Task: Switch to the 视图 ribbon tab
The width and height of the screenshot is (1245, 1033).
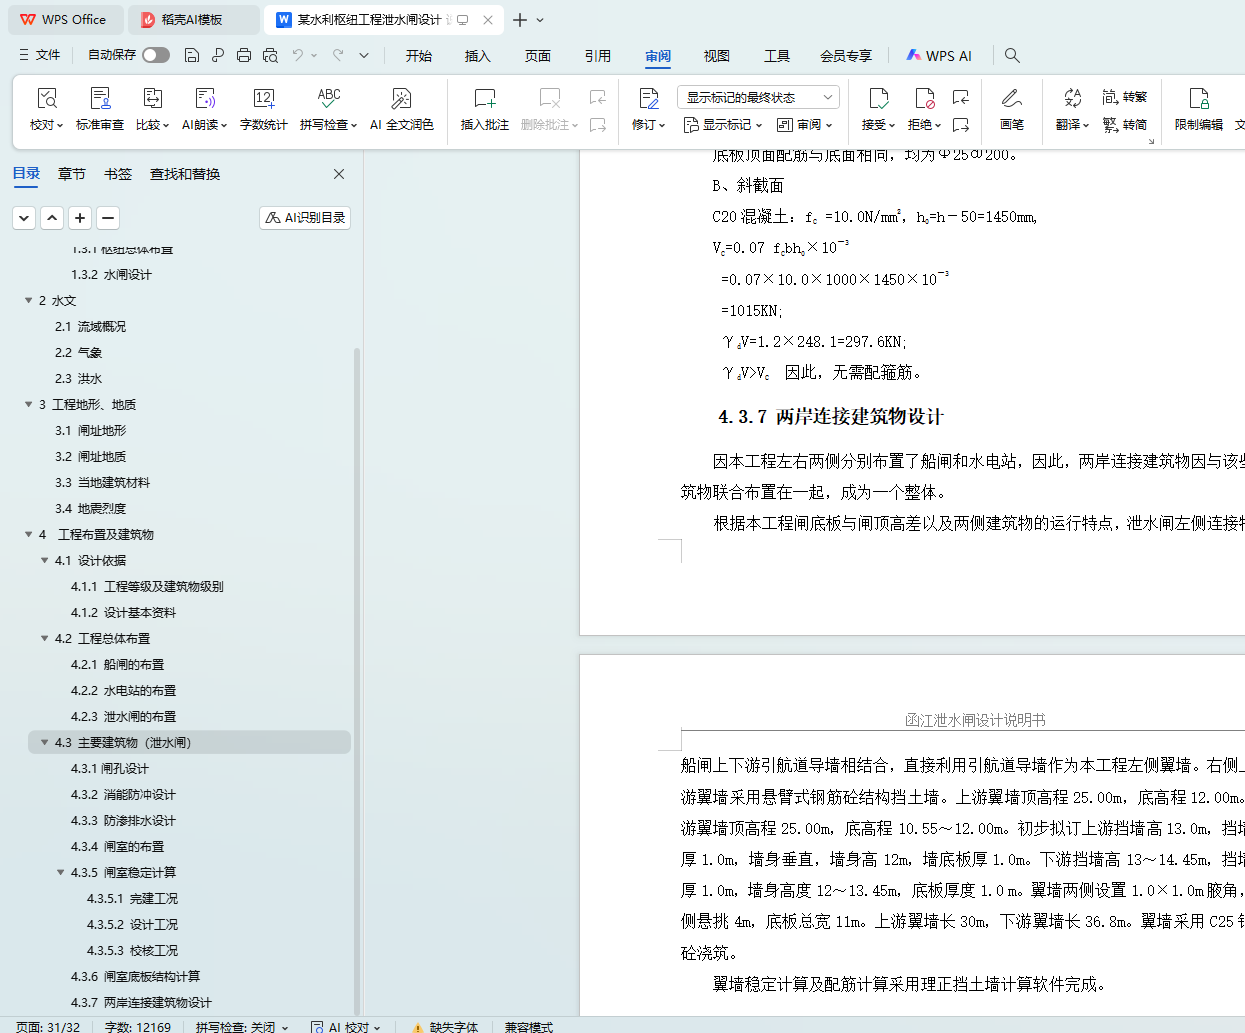Action: coord(716,56)
